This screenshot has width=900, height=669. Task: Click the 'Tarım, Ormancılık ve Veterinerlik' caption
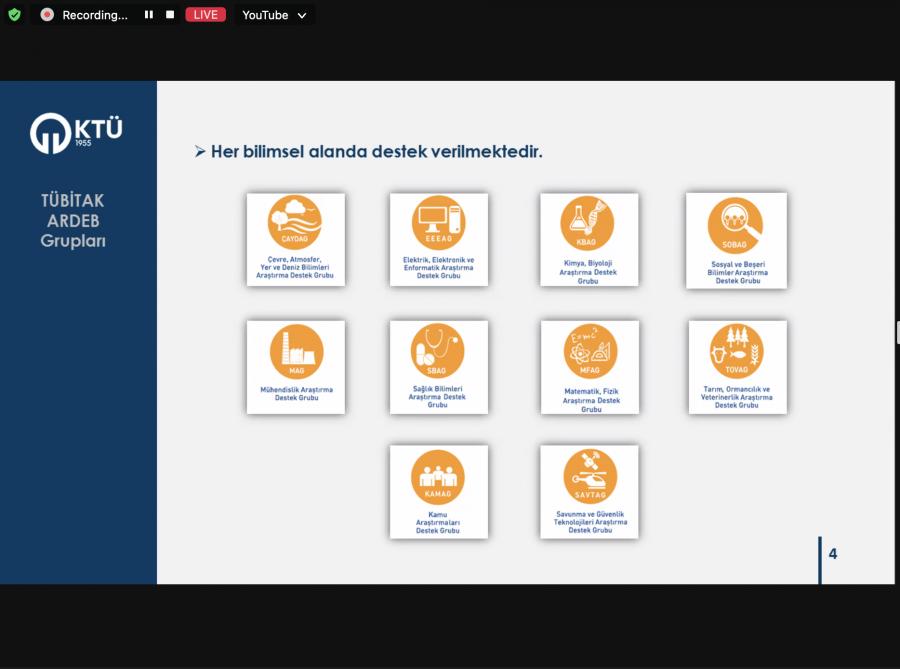click(736, 397)
